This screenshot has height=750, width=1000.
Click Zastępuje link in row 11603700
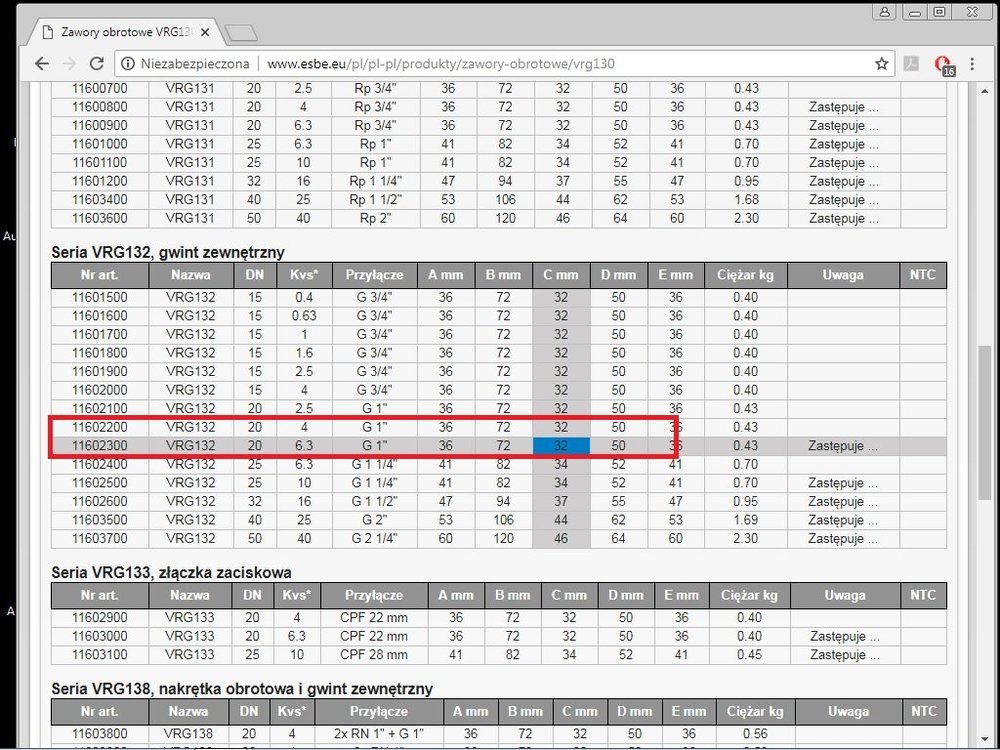(x=843, y=538)
